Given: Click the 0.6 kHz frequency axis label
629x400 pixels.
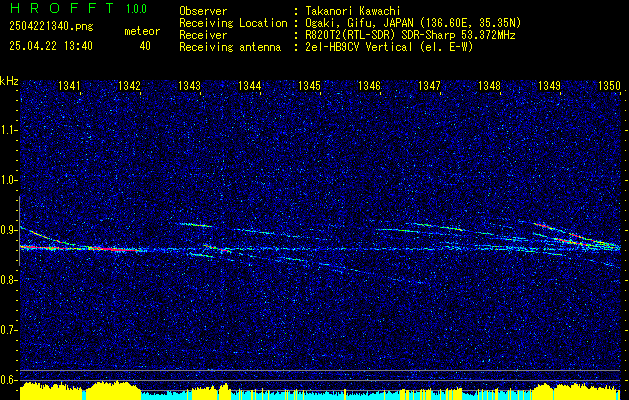Looking at the screenshot, I should click(x=8, y=380).
